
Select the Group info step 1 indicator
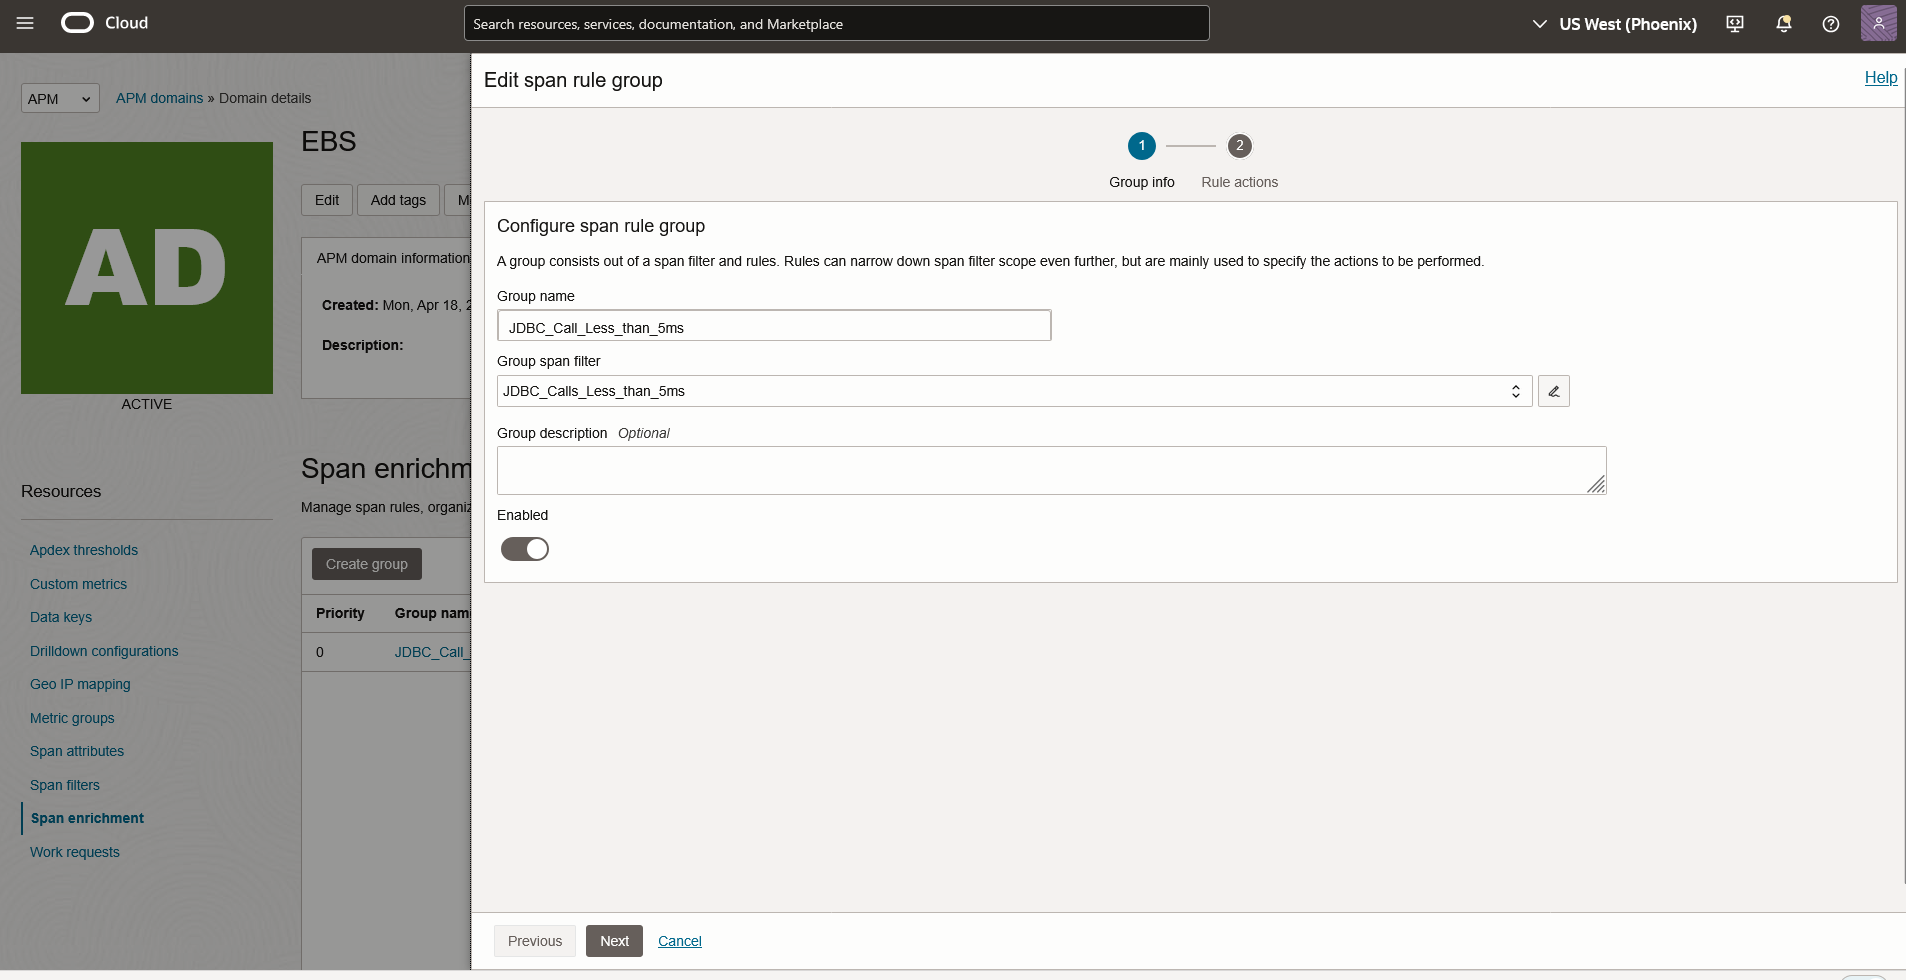click(1141, 146)
